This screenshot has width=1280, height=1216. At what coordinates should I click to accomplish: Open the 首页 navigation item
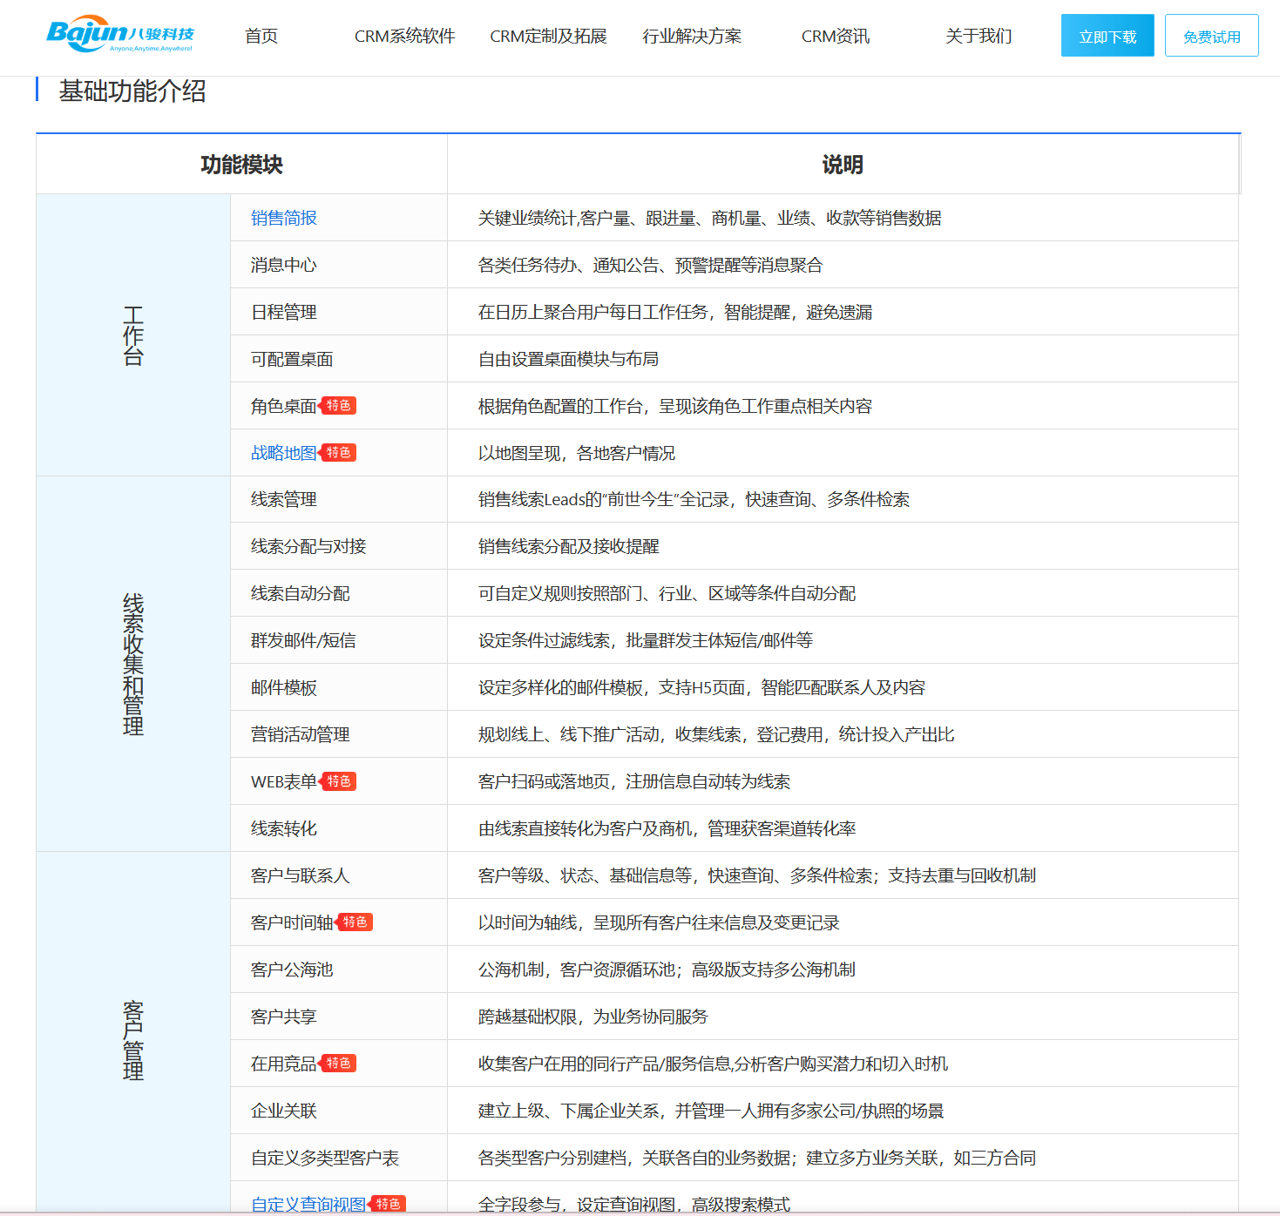tap(261, 36)
